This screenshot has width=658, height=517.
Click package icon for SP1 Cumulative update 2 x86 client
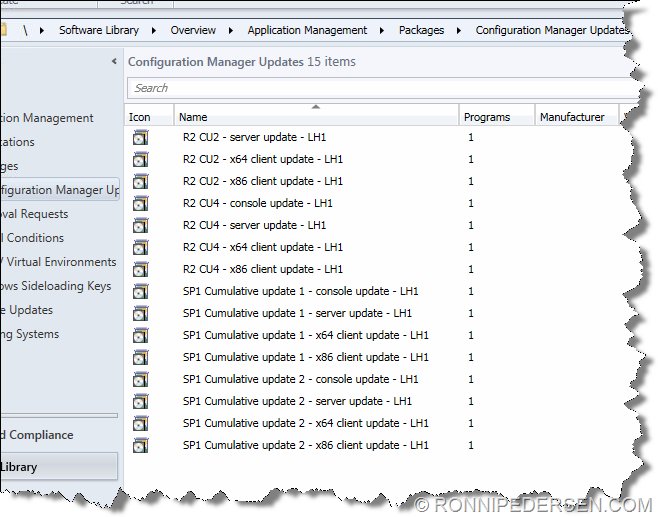pyautogui.click(x=141, y=446)
